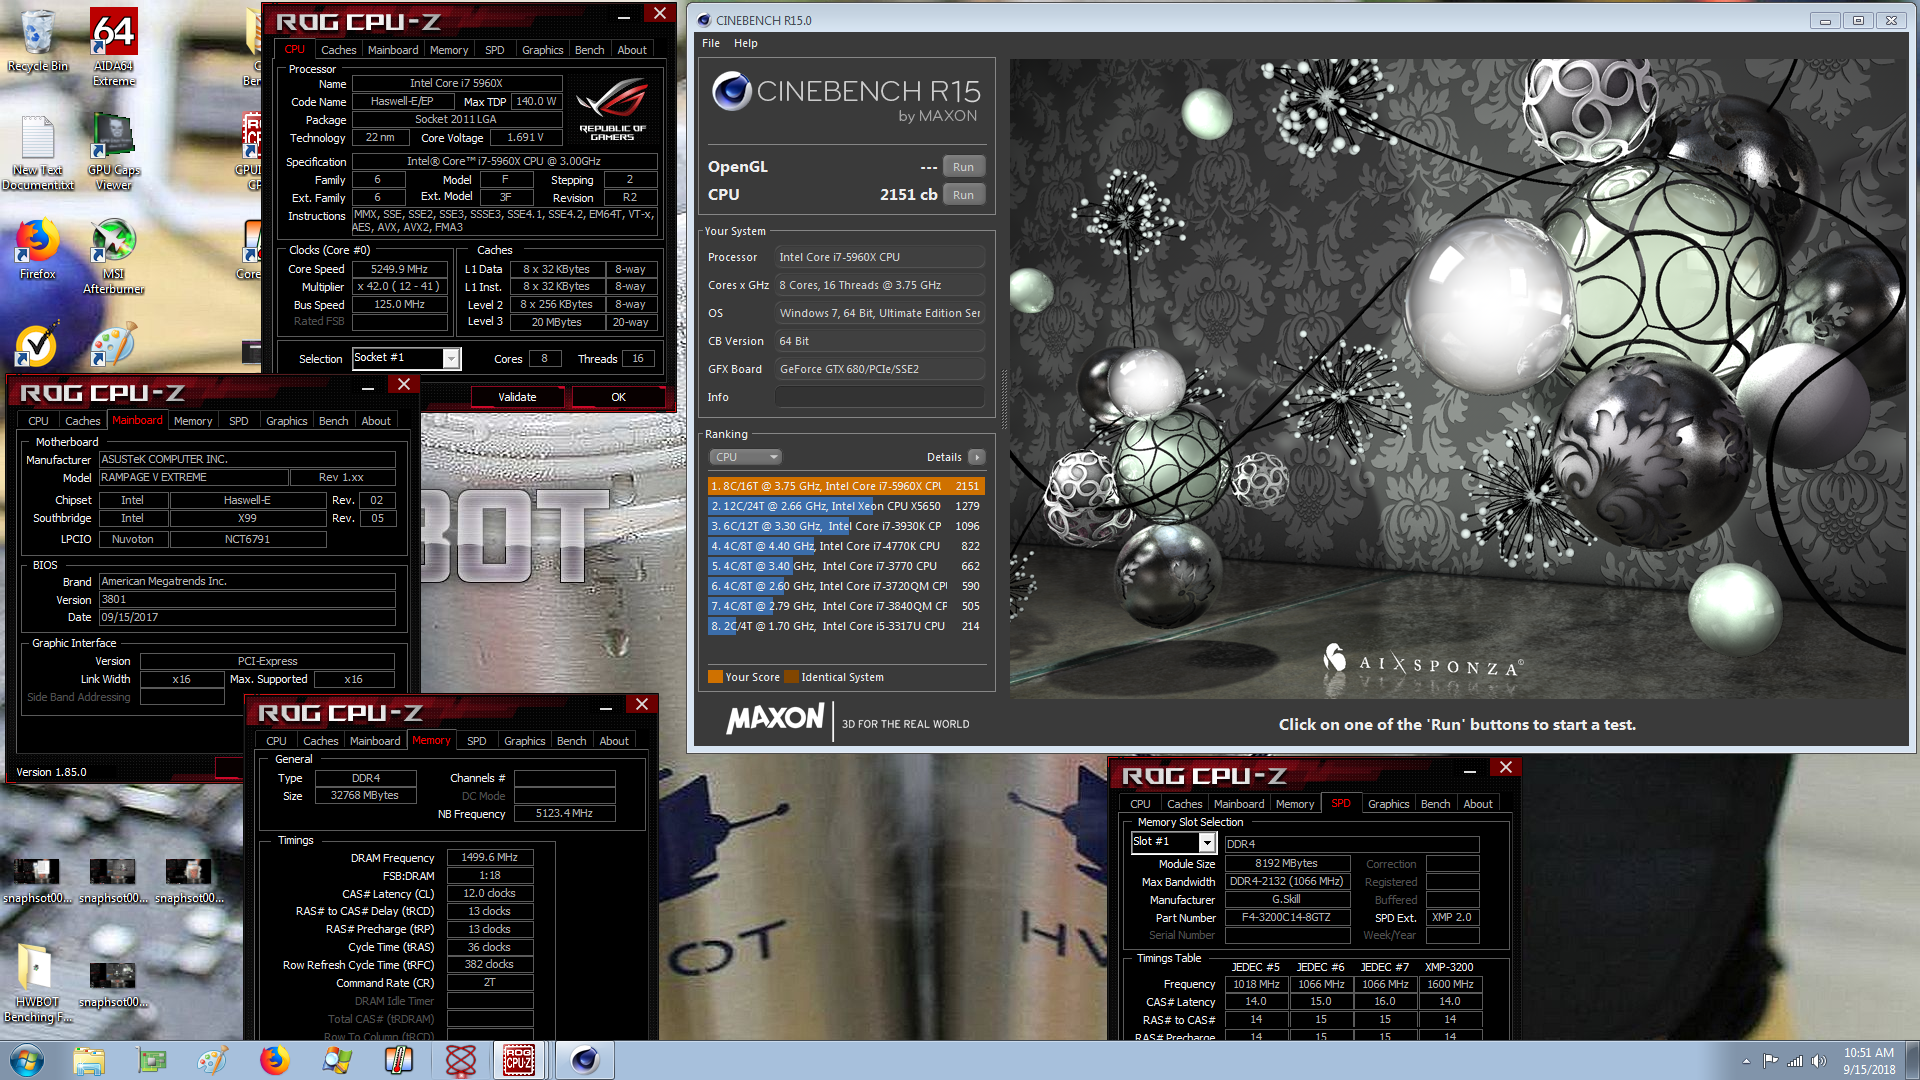The width and height of the screenshot is (1920, 1080).
Task: Click Version 1.85.0 text in CPU-Z
Action: [51, 772]
